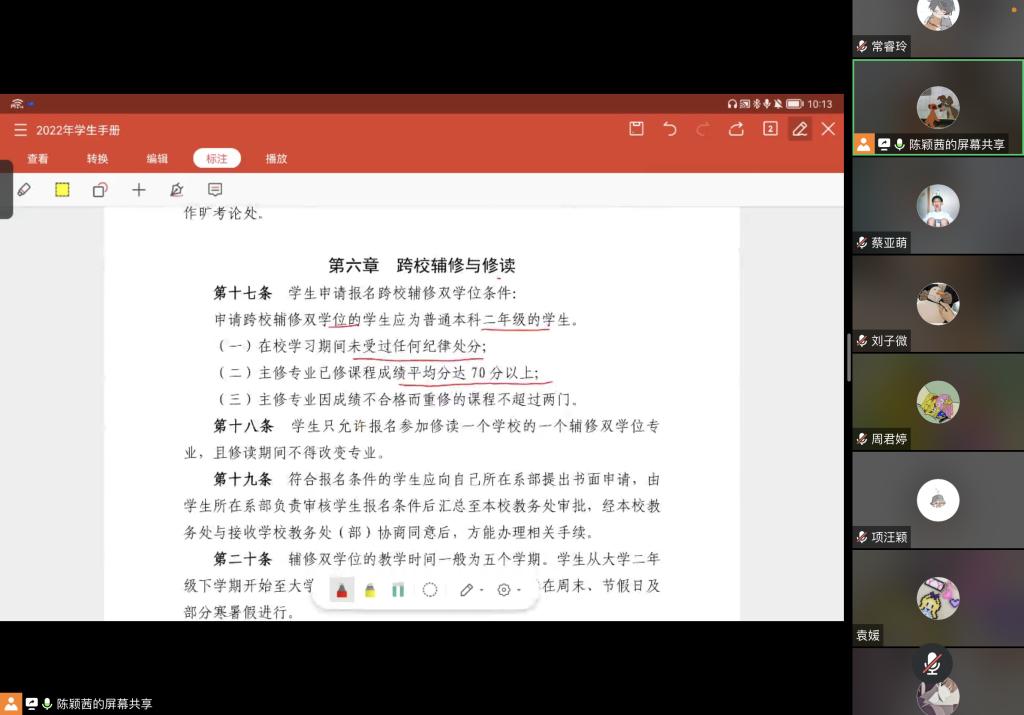Select the 标注 tab
The image size is (1024, 715).
(217, 159)
